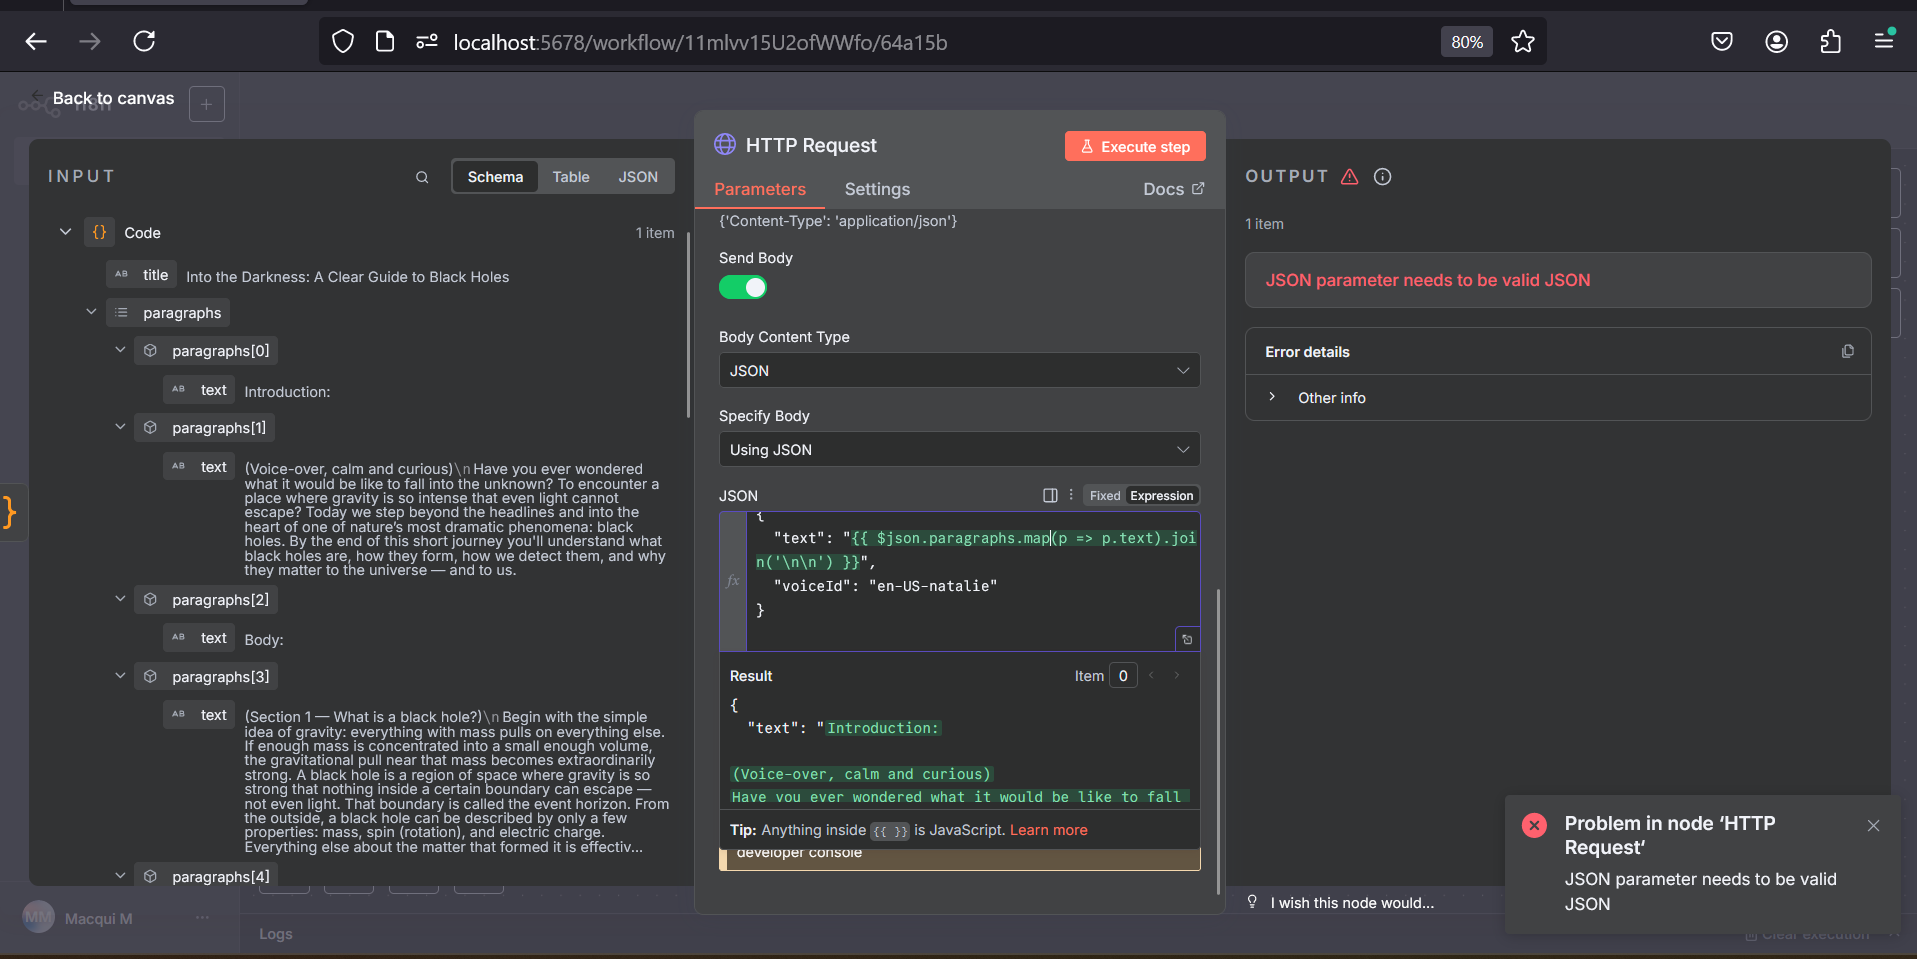Dismiss the HTTP Request error notification
Image resolution: width=1917 pixels, height=959 pixels.
(x=1873, y=825)
